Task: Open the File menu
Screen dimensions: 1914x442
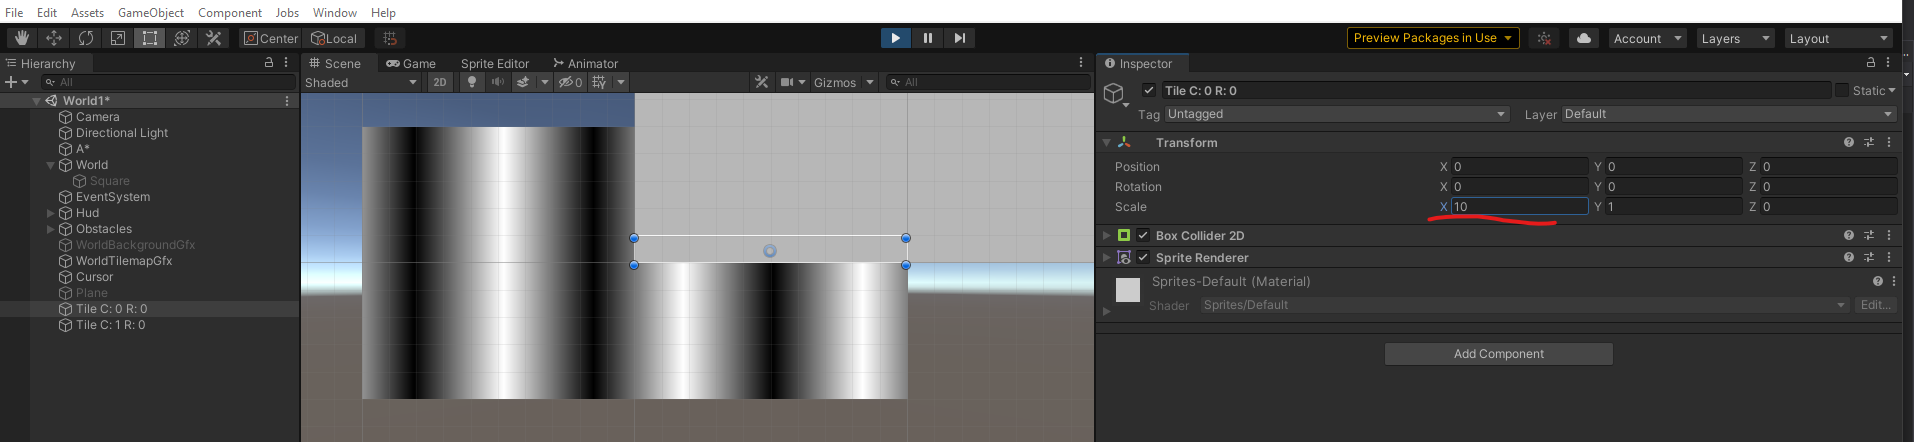Action: click(x=14, y=12)
